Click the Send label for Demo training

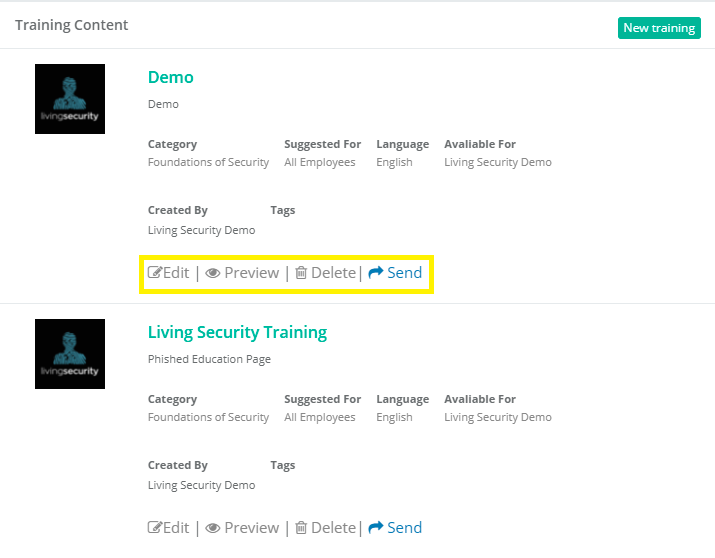pos(404,273)
